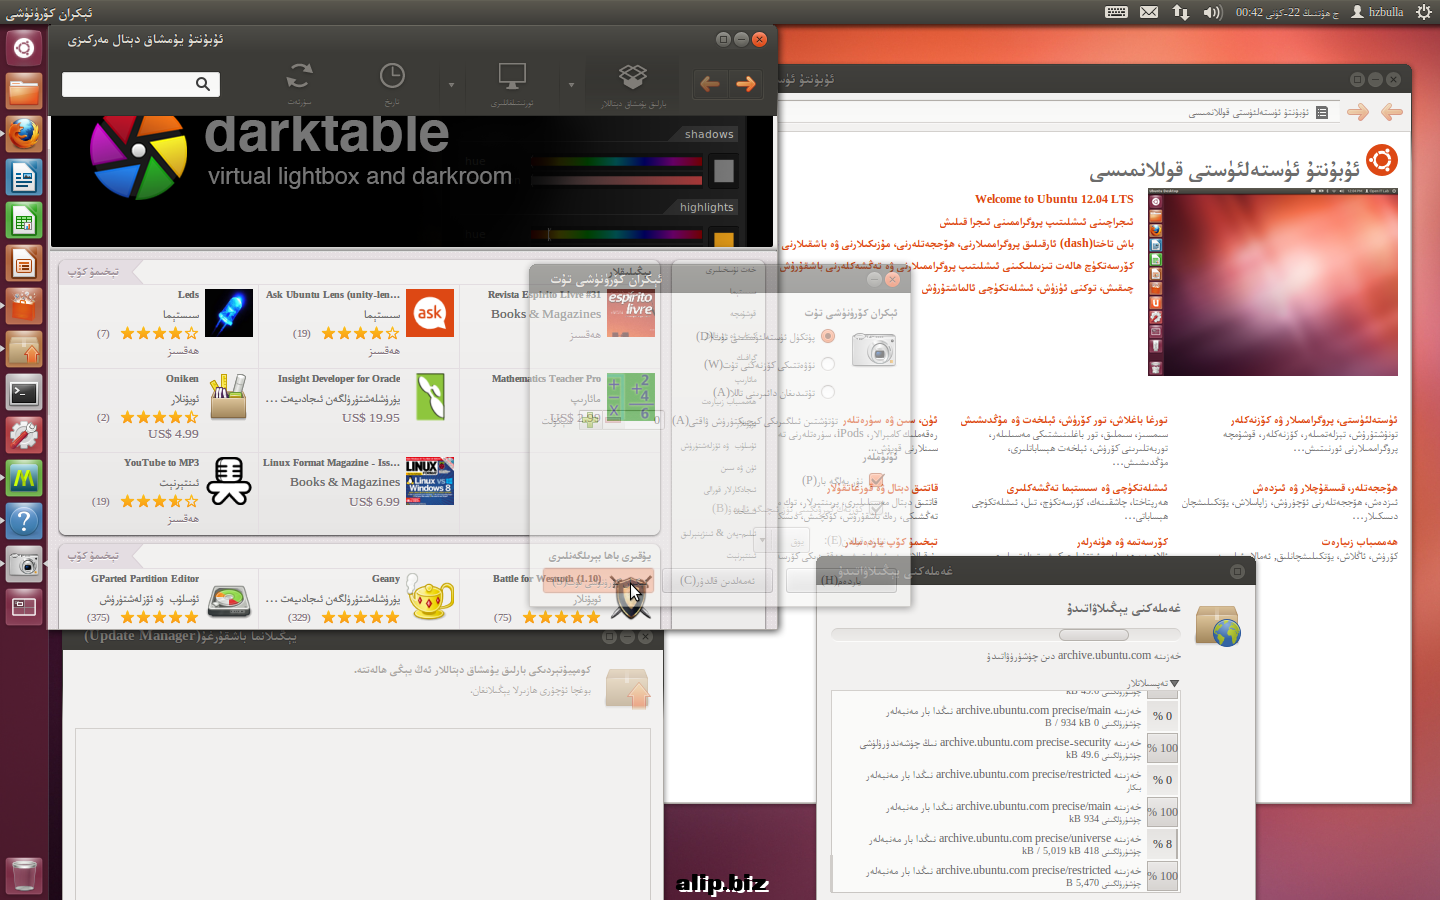The width and height of the screenshot is (1440, 900).
Task: Click the darktable featured banner
Action: coord(412,181)
